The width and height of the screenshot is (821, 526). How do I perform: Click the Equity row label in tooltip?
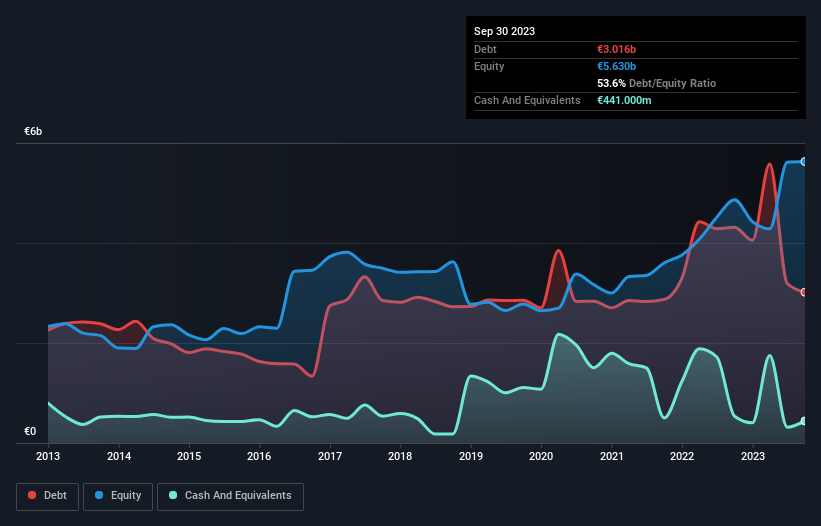tap(489, 66)
